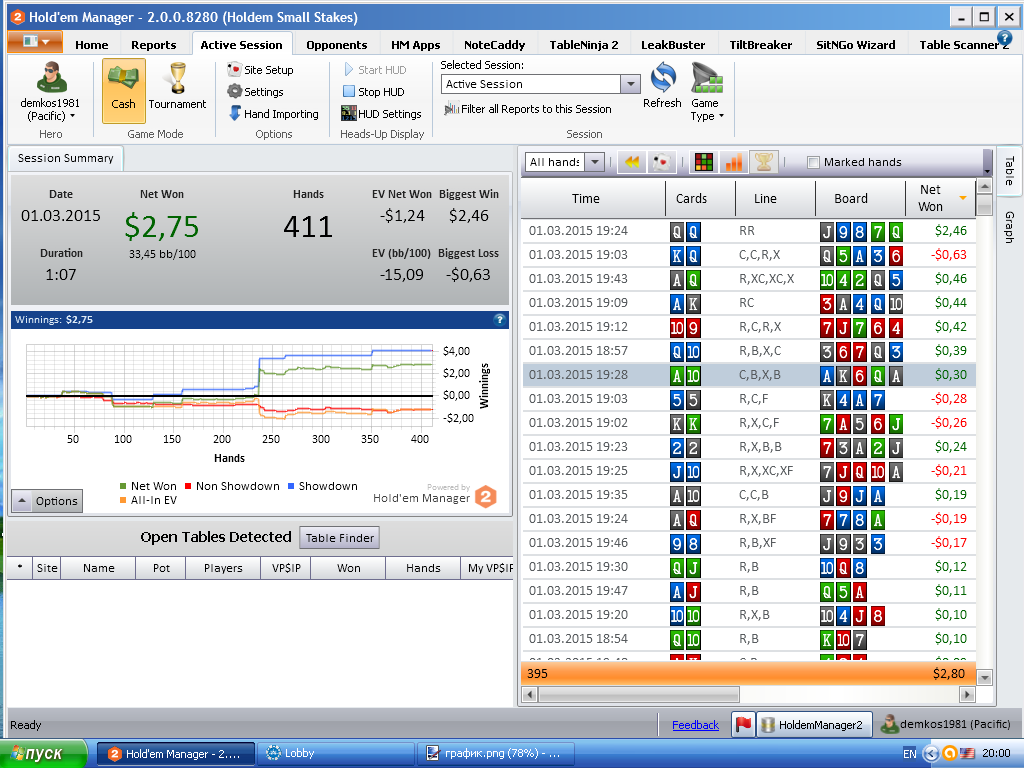The image size is (1024, 768).
Task: Launch Hand Importing
Action: click(273, 114)
